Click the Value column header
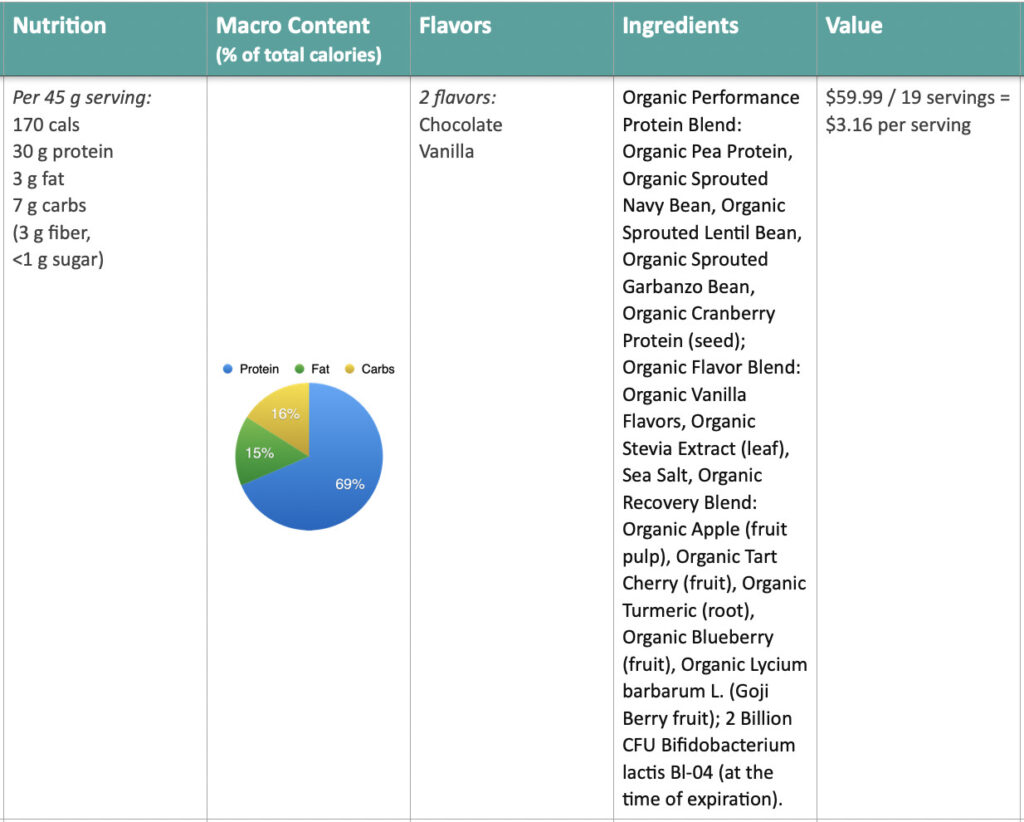Image resolution: width=1024 pixels, height=822 pixels. 854,25
